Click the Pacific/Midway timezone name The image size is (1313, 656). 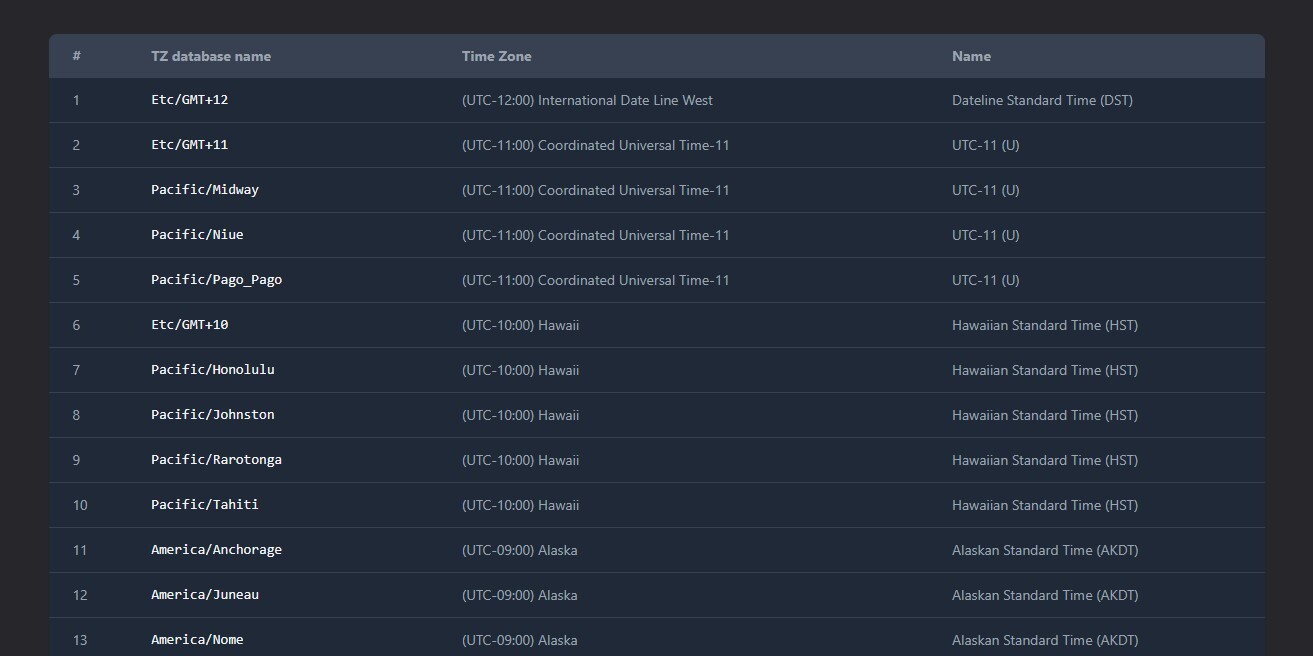(x=205, y=190)
